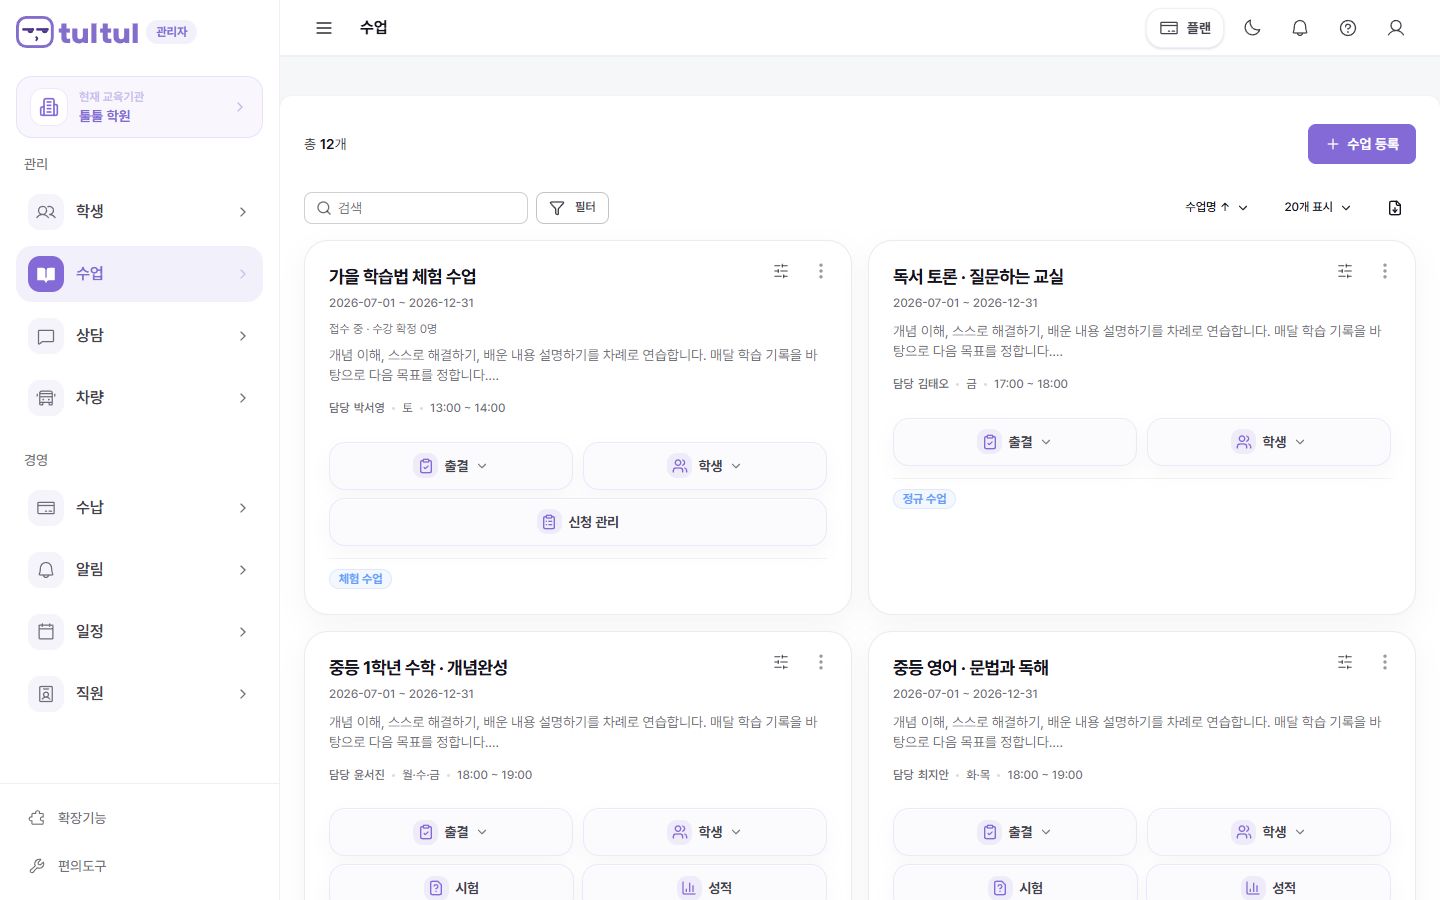
Task: Switch to dark mode via moon icon
Action: pyautogui.click(x=1252, y=28)
